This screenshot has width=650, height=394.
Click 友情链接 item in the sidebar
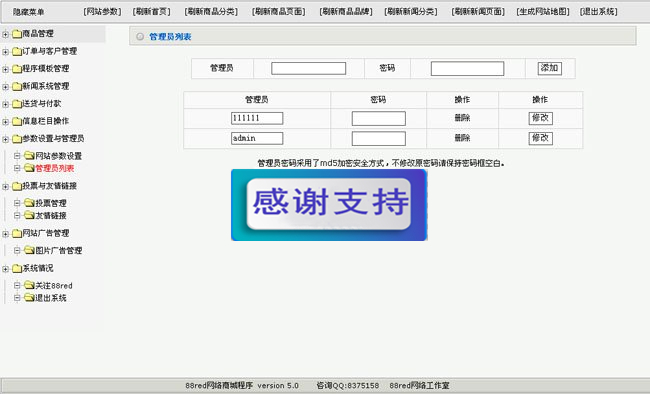51,215
